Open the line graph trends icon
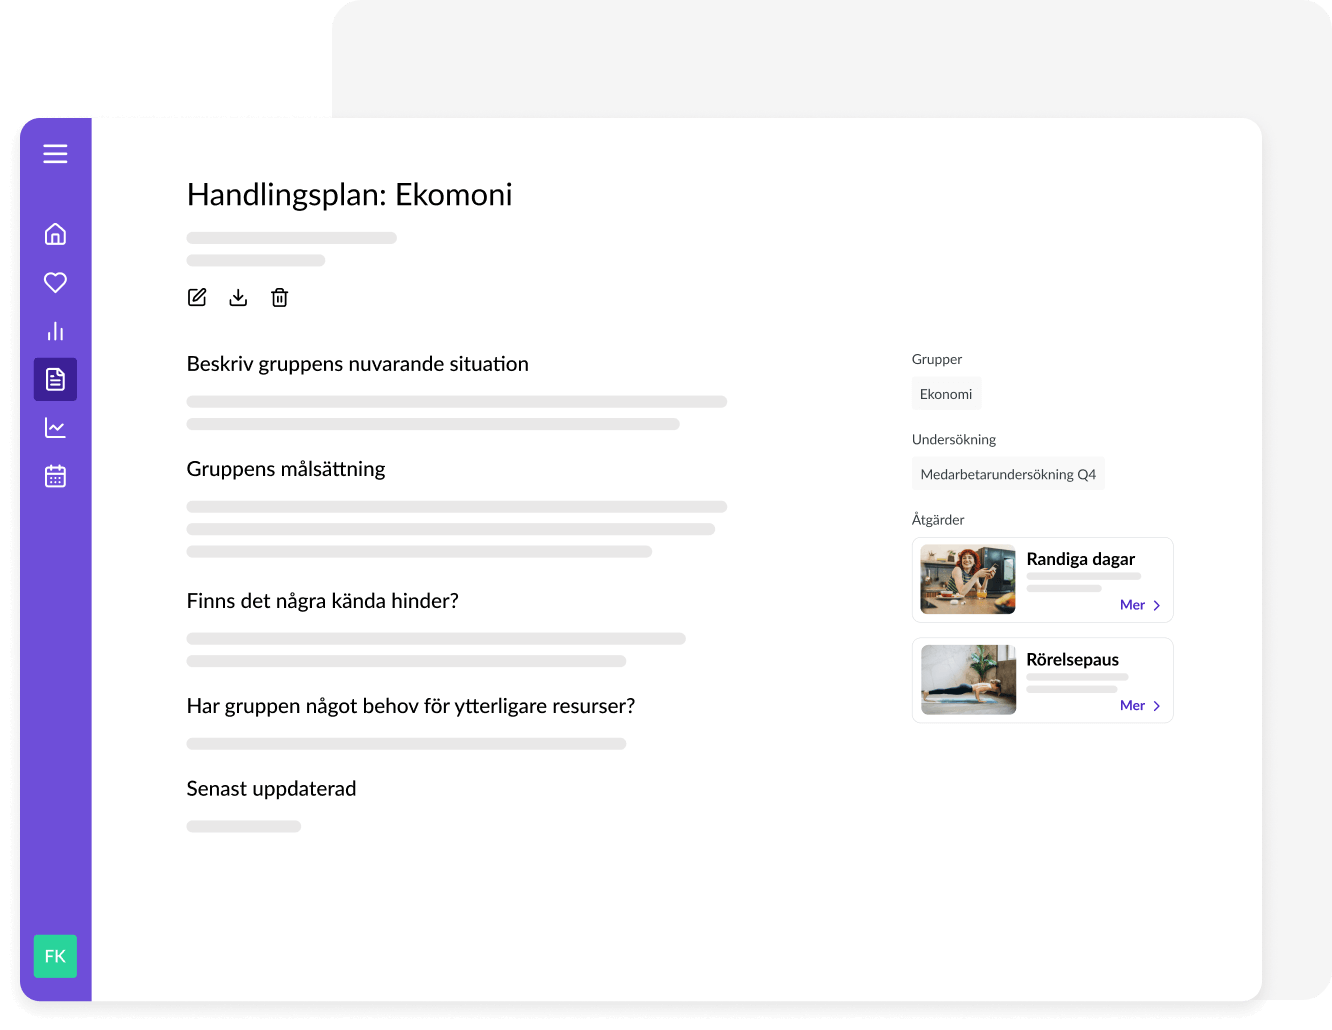This screenshot has width=1332, height=1030. [x=55, y=428]
